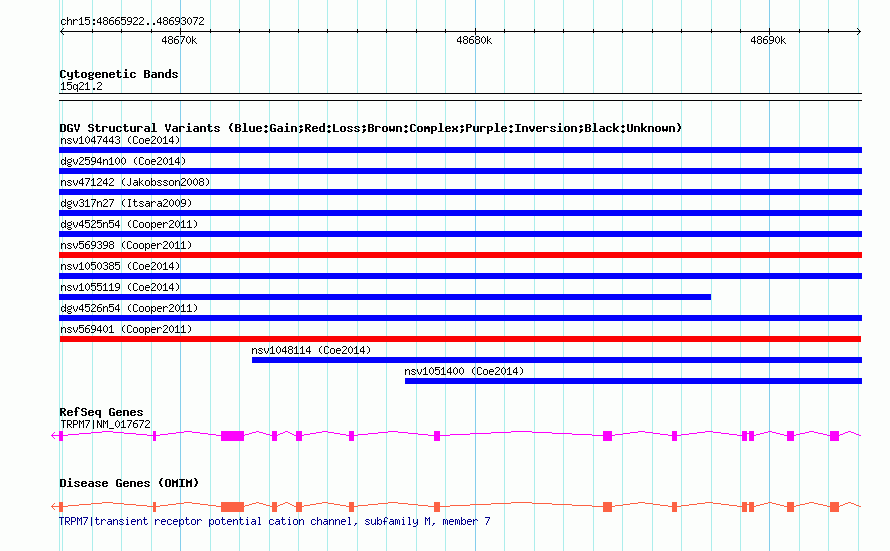Open the nsv569398 (Cooper2011) label
The width and height of the screenshot is (890, 551).
[126, 245]
